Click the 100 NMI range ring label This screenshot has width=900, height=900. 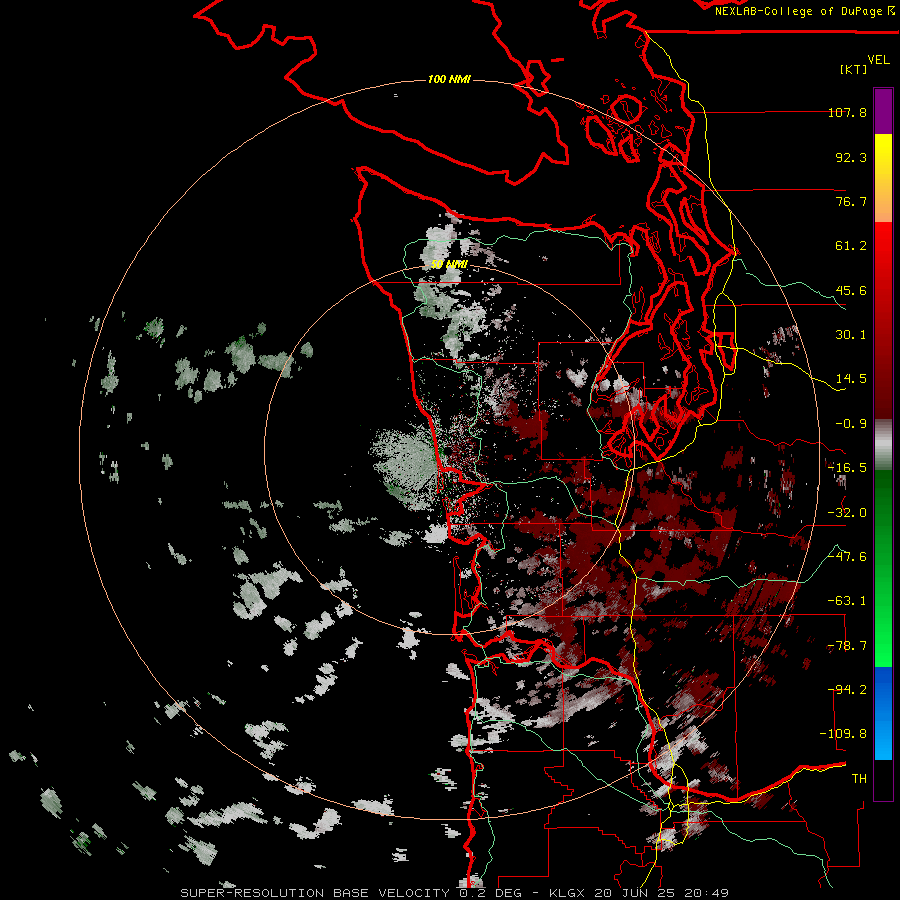pos(449,79)
